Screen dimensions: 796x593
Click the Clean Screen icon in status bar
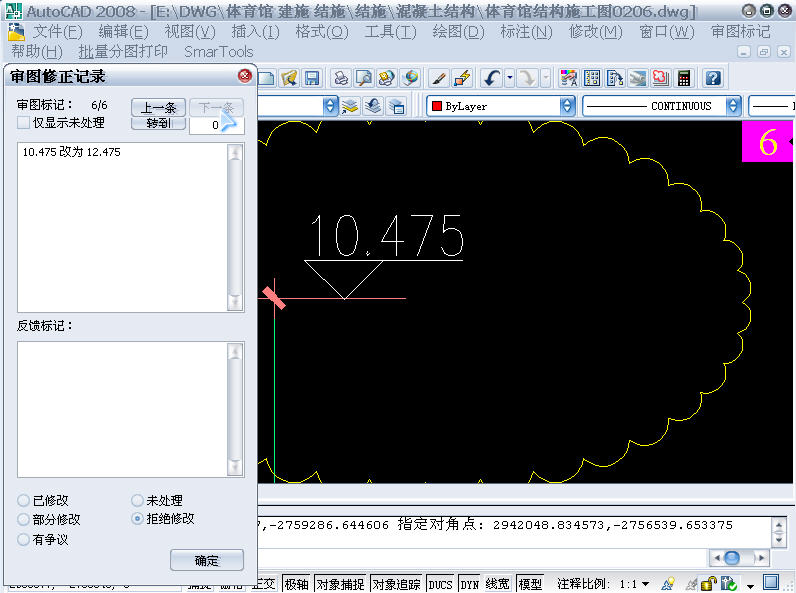coord(771,583)
